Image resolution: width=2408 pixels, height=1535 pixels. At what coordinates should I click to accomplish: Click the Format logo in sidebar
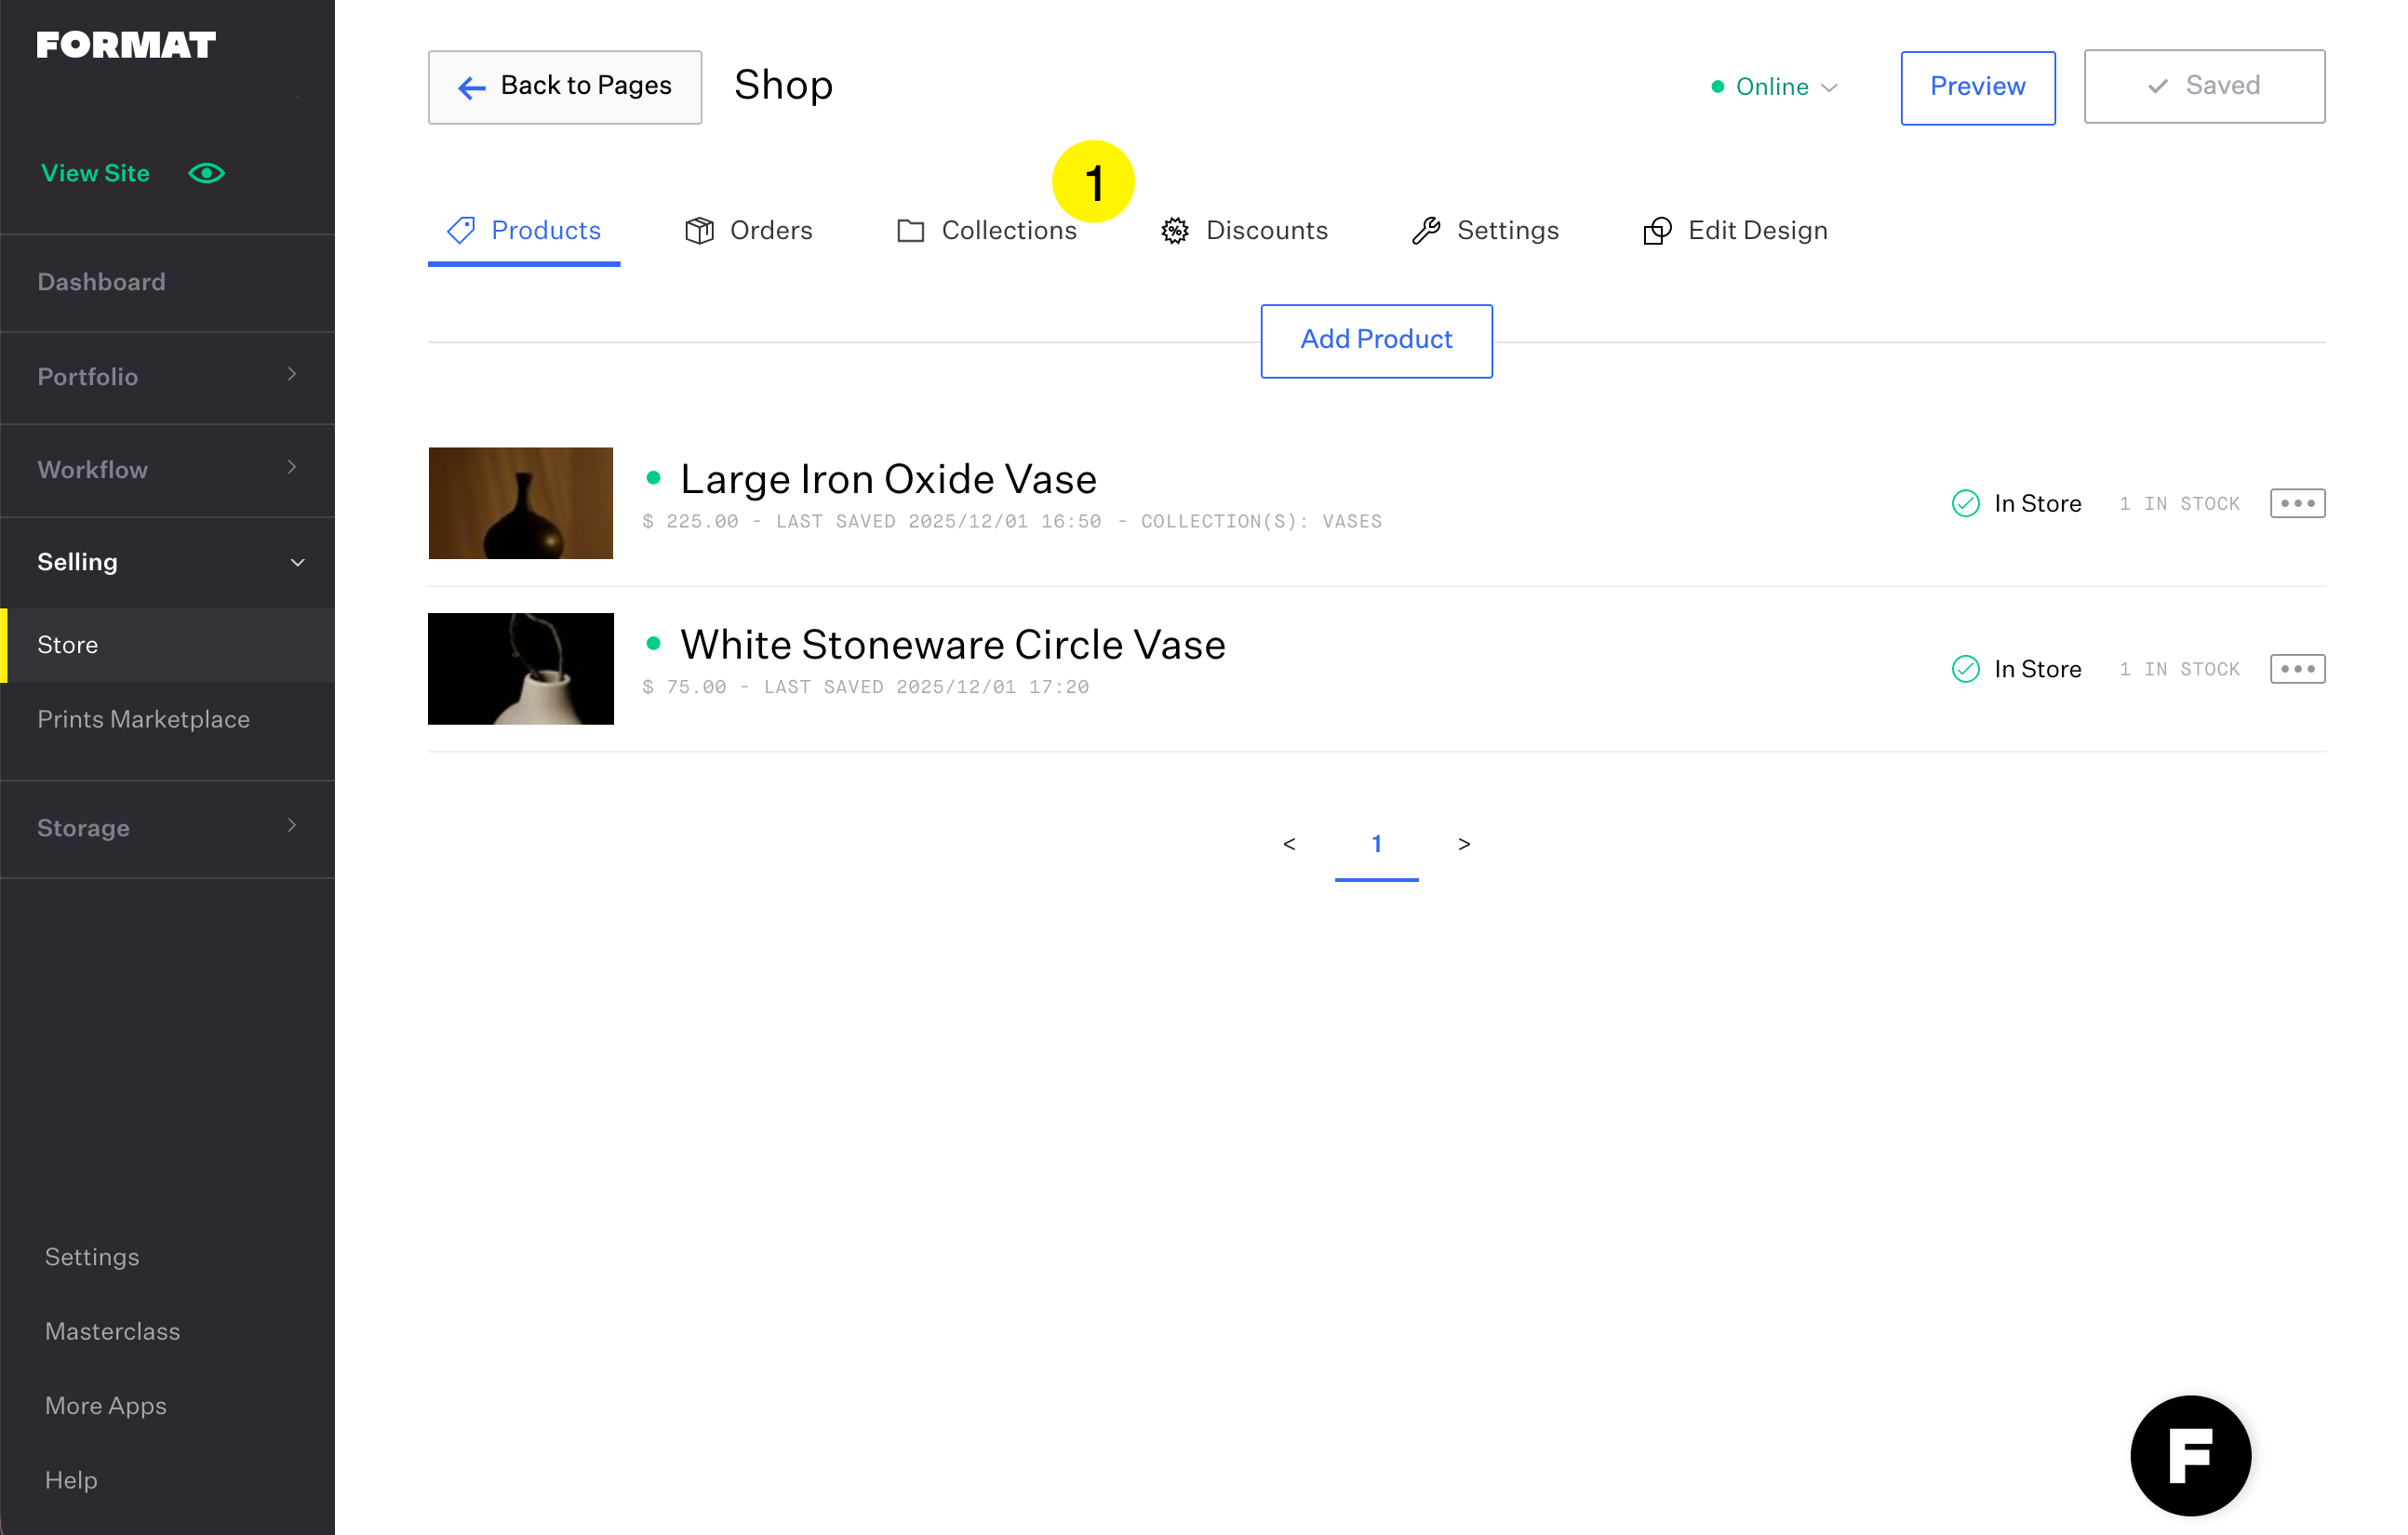click(x=126, y=45)
